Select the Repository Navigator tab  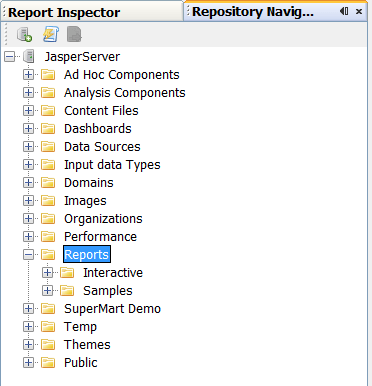(253, 12)
